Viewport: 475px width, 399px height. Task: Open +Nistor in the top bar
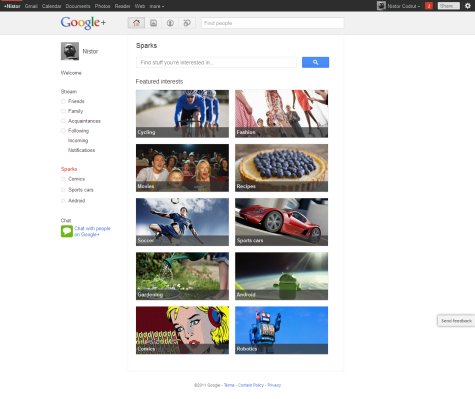[12, 6]
